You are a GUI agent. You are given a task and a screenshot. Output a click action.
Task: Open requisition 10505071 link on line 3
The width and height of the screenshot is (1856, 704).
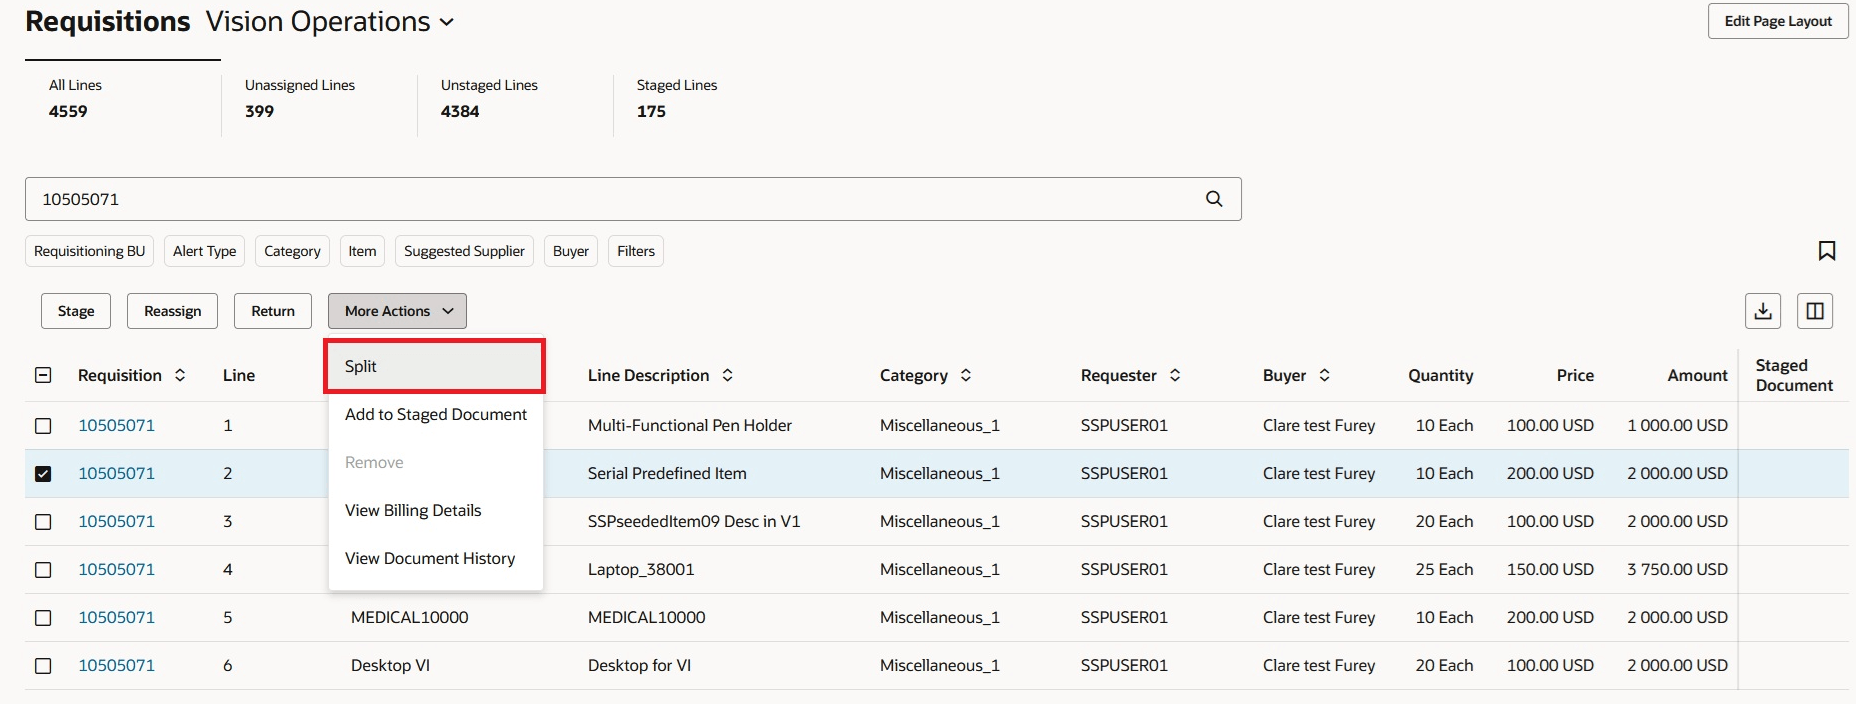[117, 521]
